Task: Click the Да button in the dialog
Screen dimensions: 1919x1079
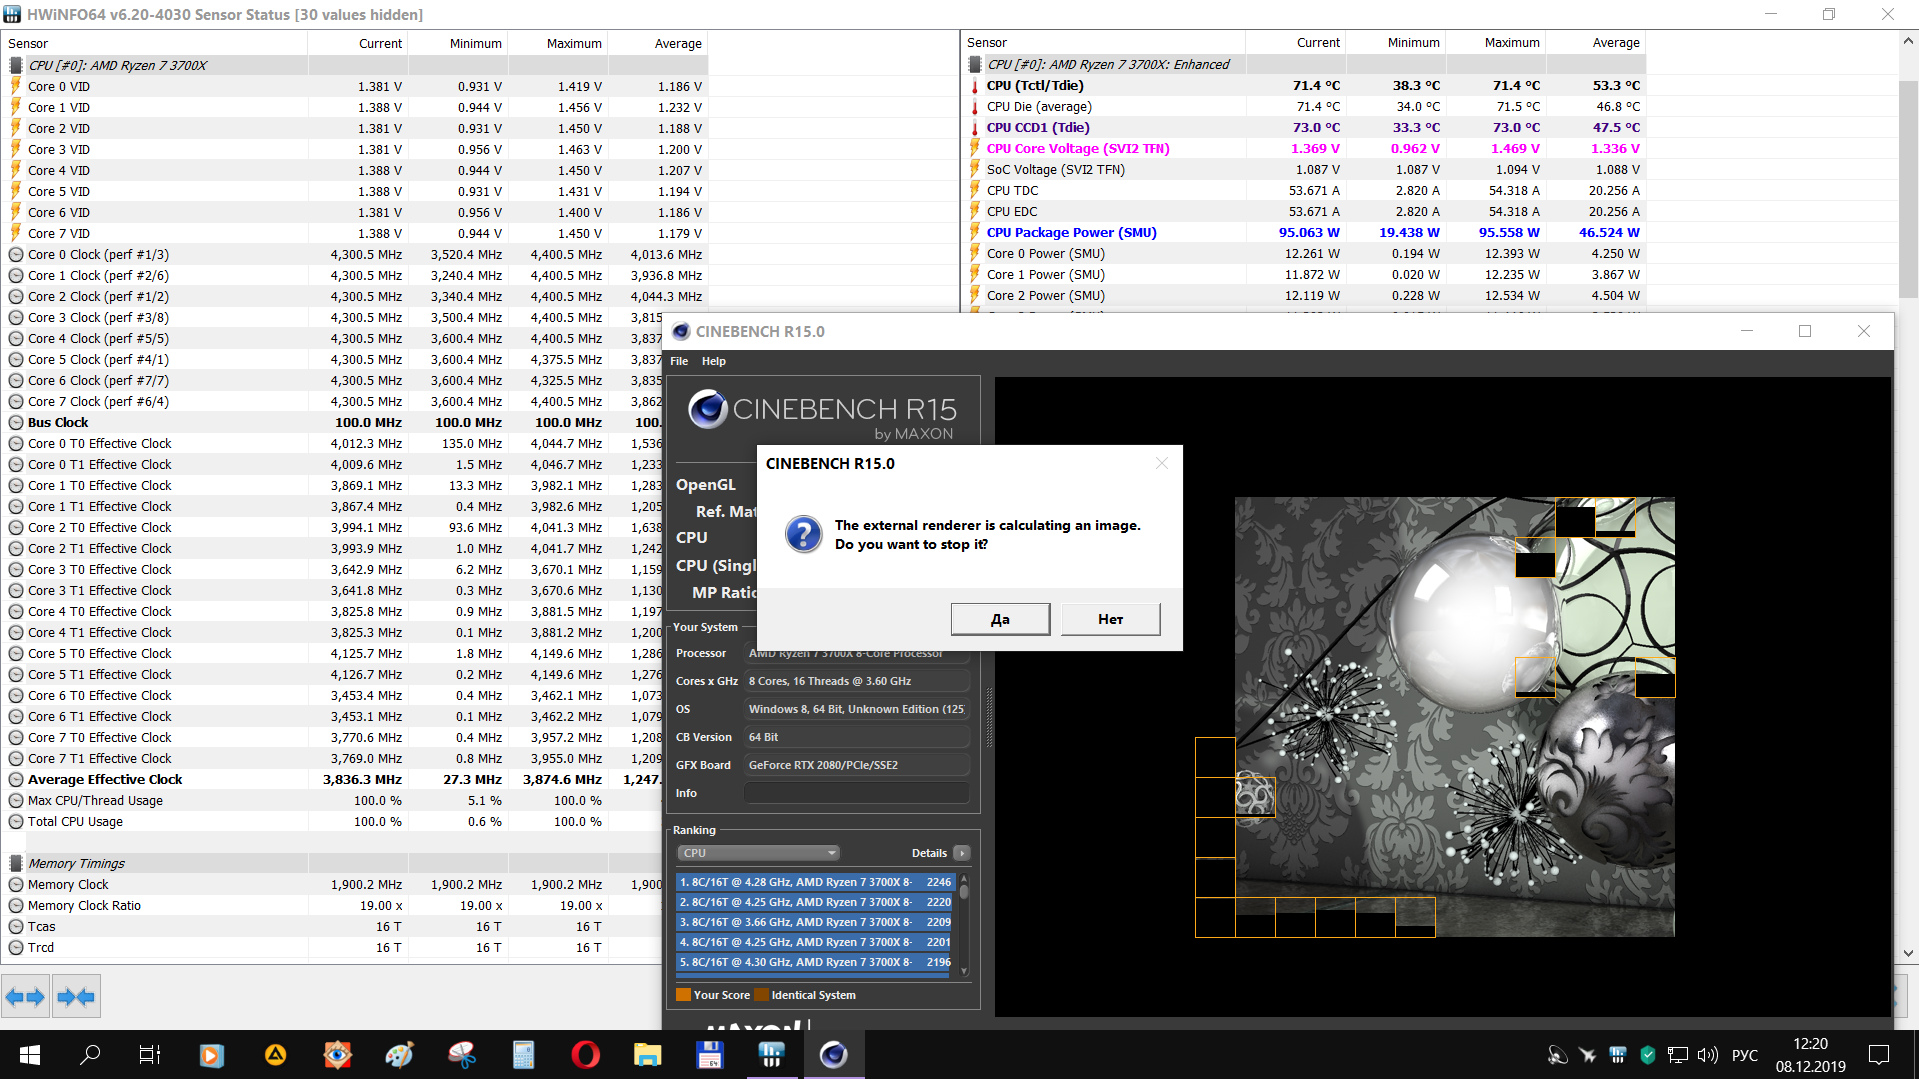Action: coord(1000,619)
